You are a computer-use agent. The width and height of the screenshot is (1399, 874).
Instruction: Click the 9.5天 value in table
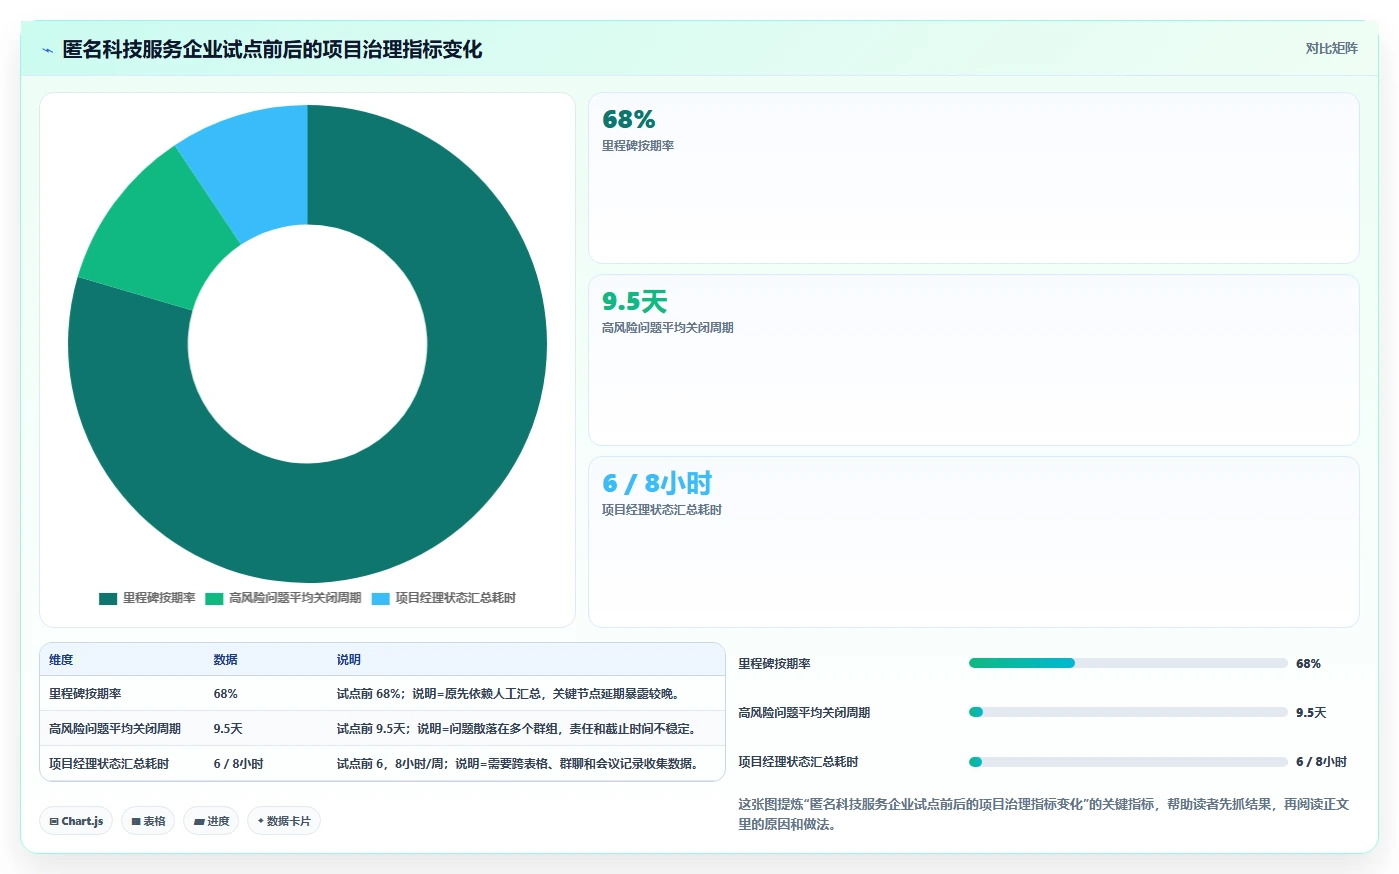pos(228,729)
